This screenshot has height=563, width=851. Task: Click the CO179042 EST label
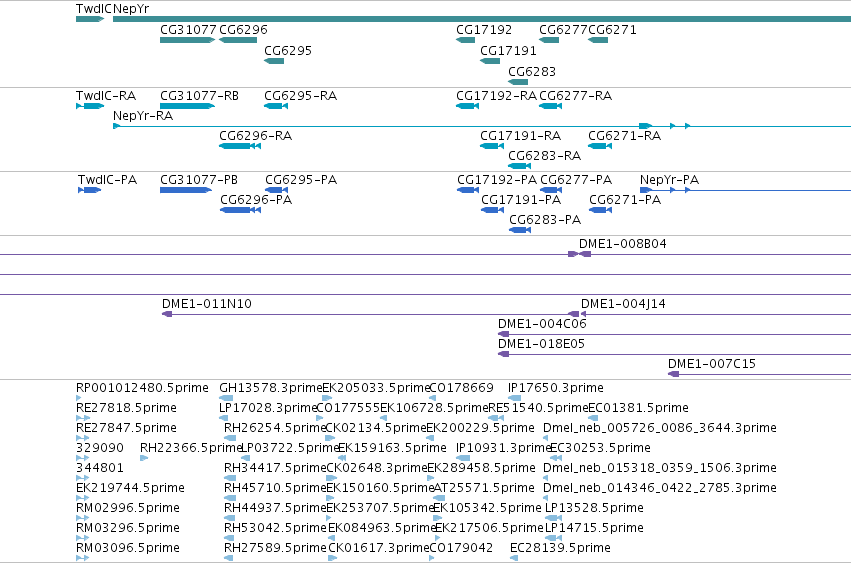coord(462,548)
